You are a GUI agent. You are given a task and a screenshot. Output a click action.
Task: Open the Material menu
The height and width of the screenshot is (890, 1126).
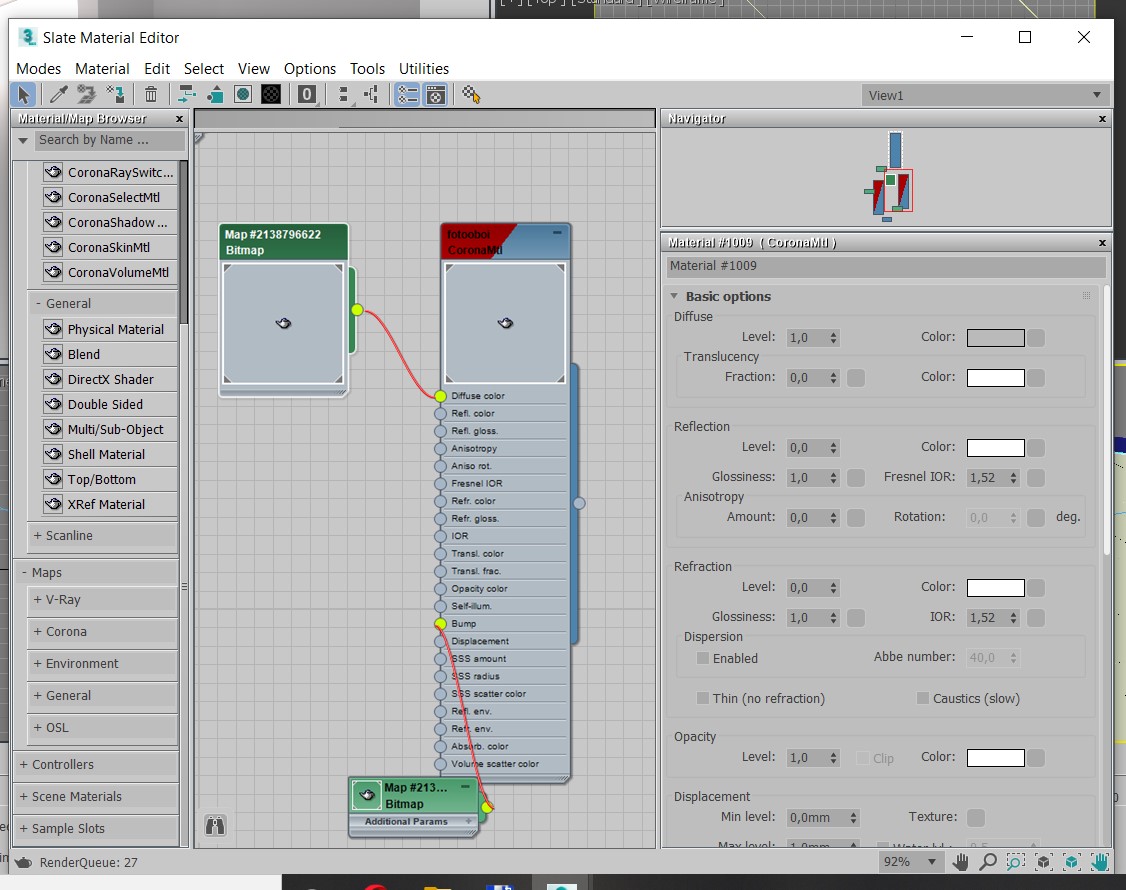point(102,68)
